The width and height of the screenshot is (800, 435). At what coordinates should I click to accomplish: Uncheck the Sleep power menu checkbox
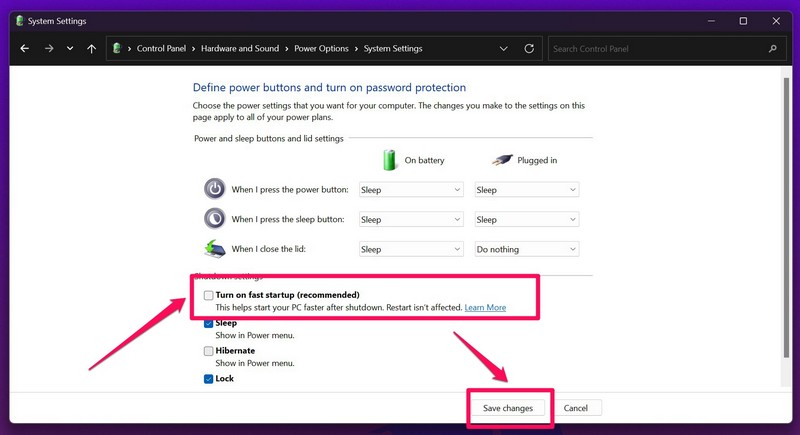[208, 323]
